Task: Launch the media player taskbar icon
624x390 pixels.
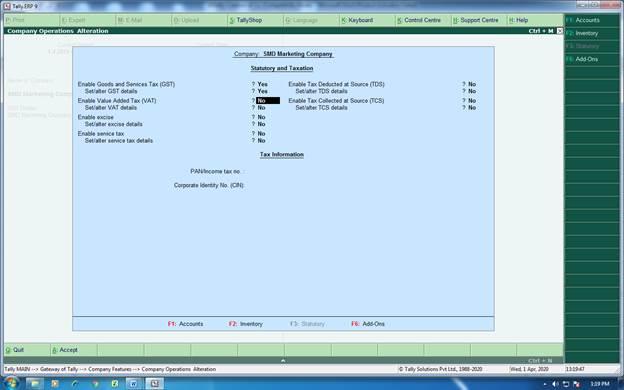Action: coord(55,384)
